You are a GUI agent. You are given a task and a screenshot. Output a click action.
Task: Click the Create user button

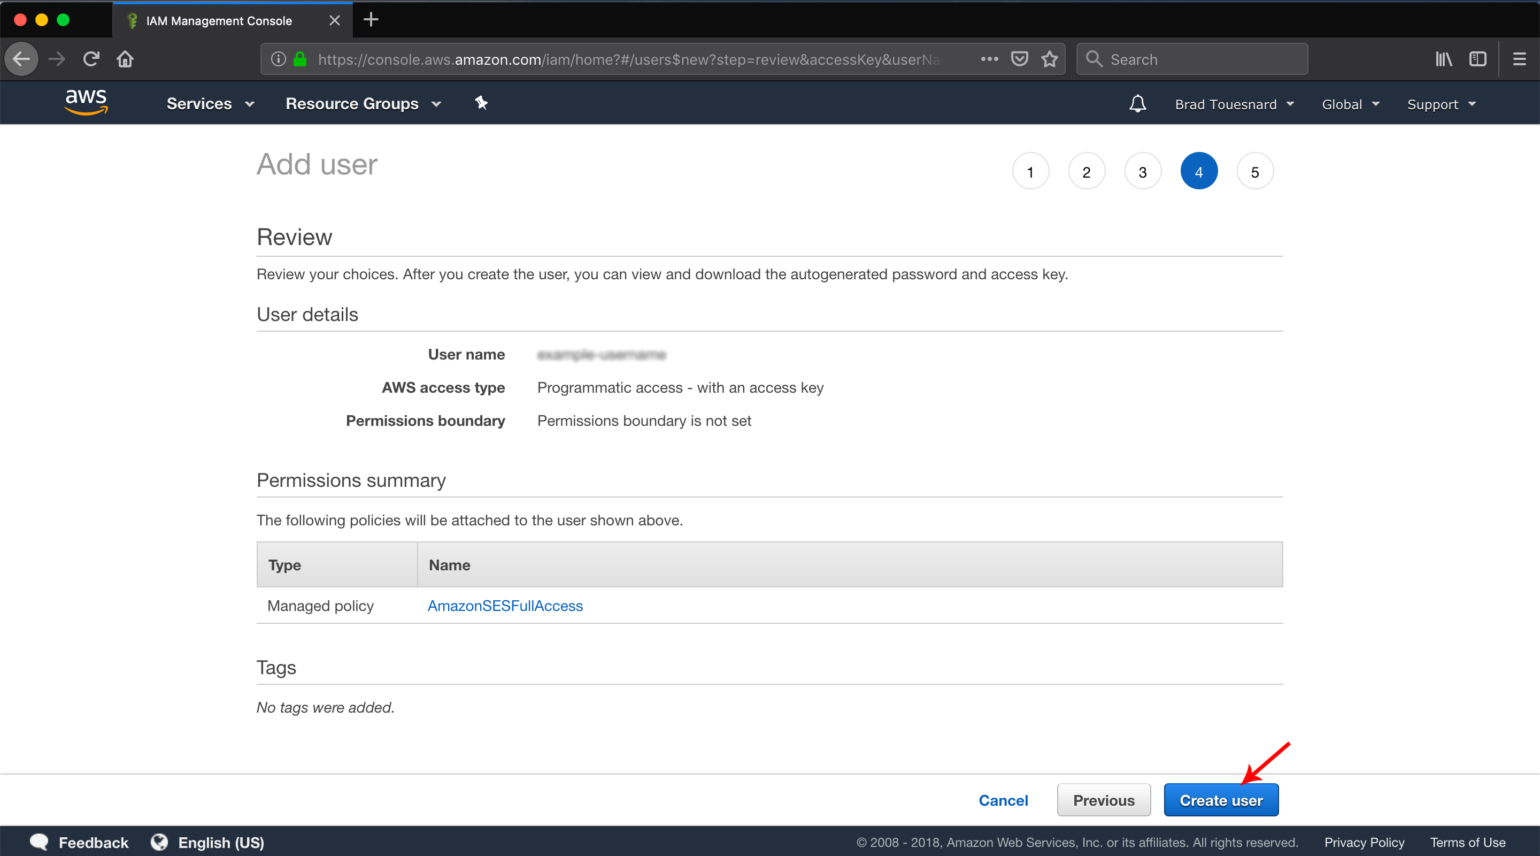1221,800
